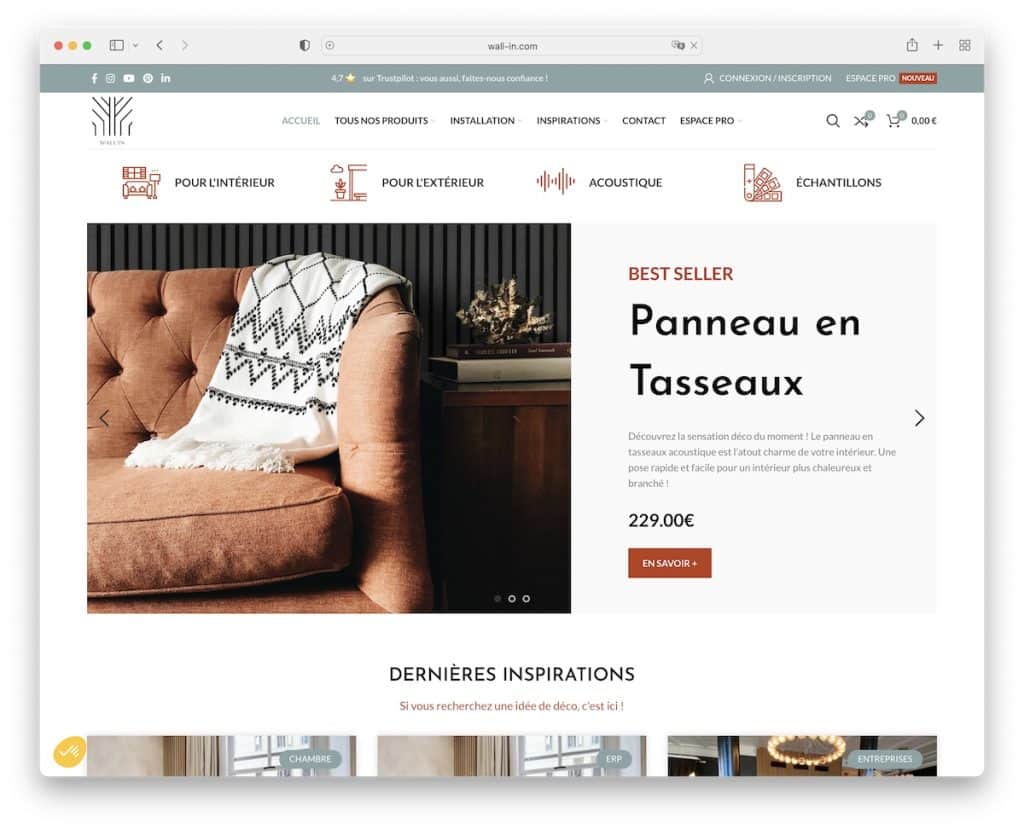Image resolution: width=1024 pixels, height=829 pixels.
Task: Expand the Inspirations dropdown menu
Action: click(x=571, y=121)
